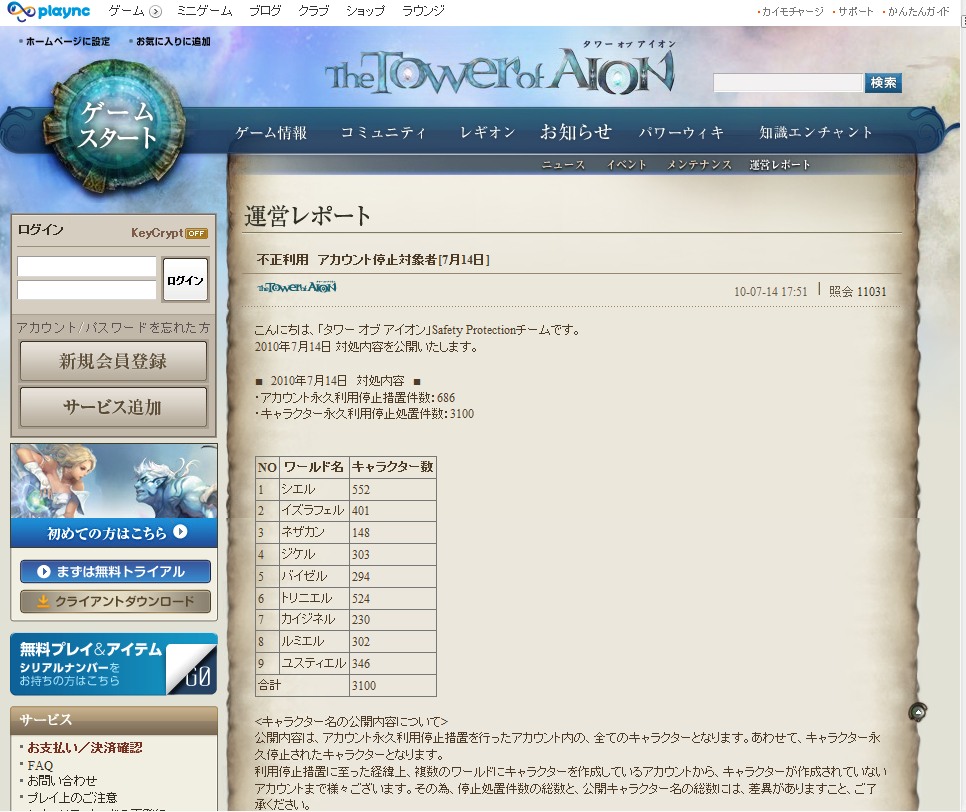The height and width of the screenshot is (812, 966).
Task: Open ミニゲーム in the top bar
Action: [204, 11]
